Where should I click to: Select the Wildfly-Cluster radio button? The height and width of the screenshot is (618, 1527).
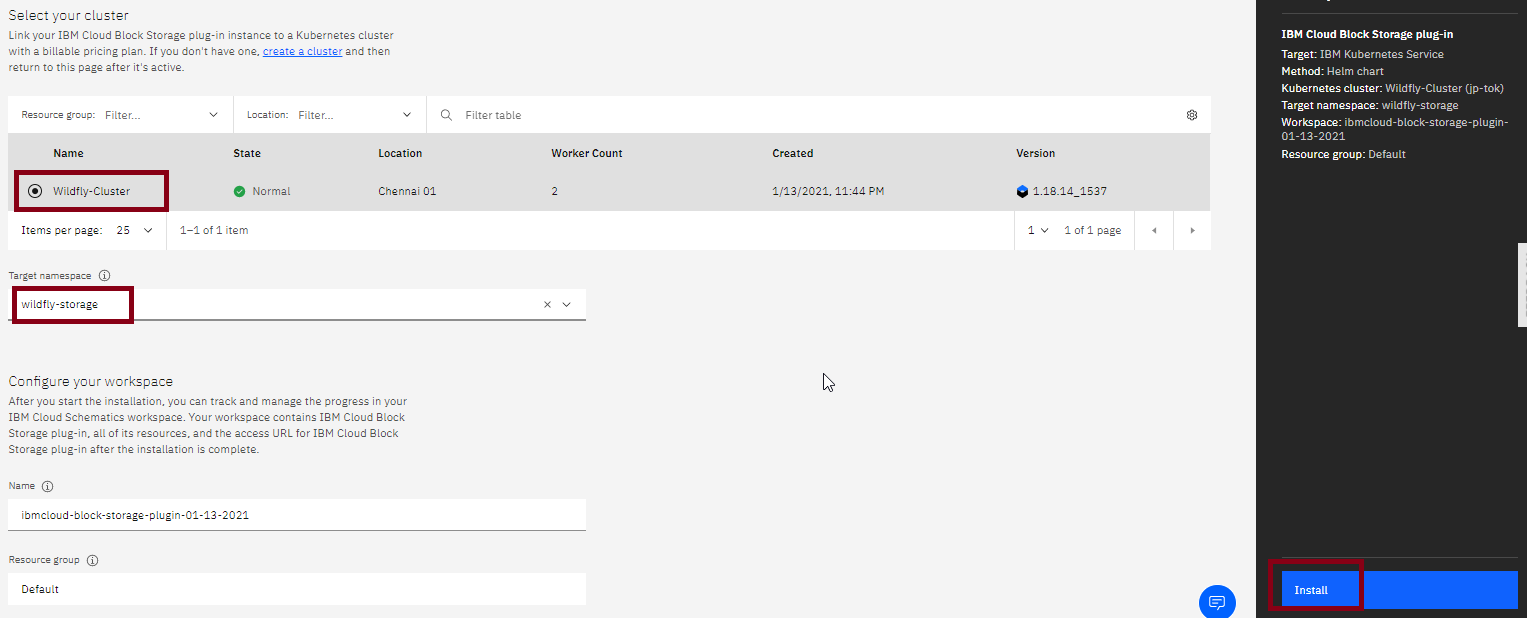pyautogui.click(x=35, y=191)
